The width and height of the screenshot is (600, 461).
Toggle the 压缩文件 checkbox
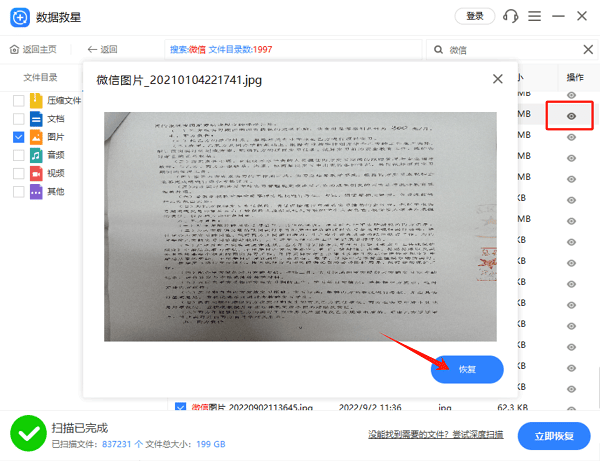18,100
